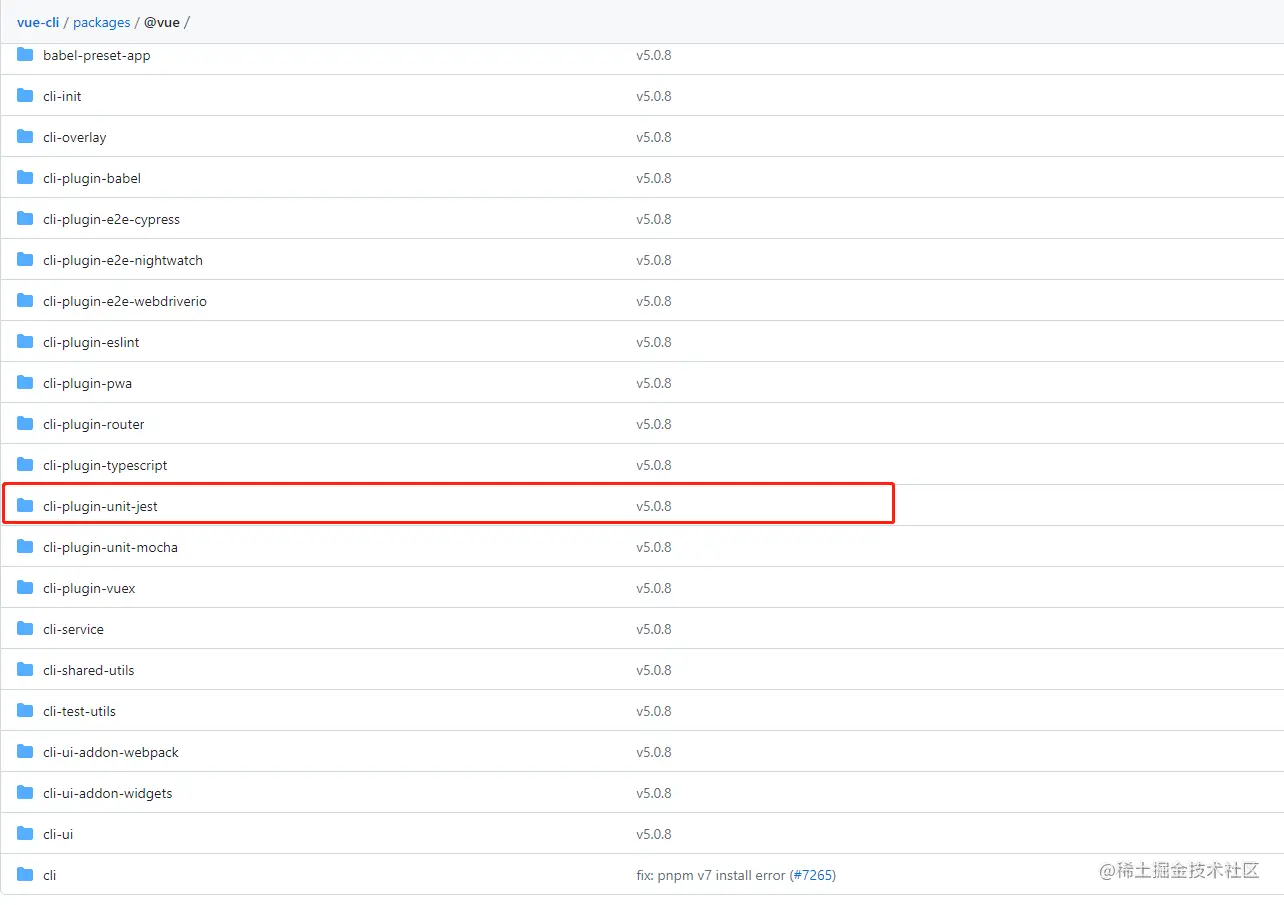The width and height of the screenshot is (1284, 905).
Task: Click the v5.0.8 commit for cli-overlay
Action: coord(654,138)
